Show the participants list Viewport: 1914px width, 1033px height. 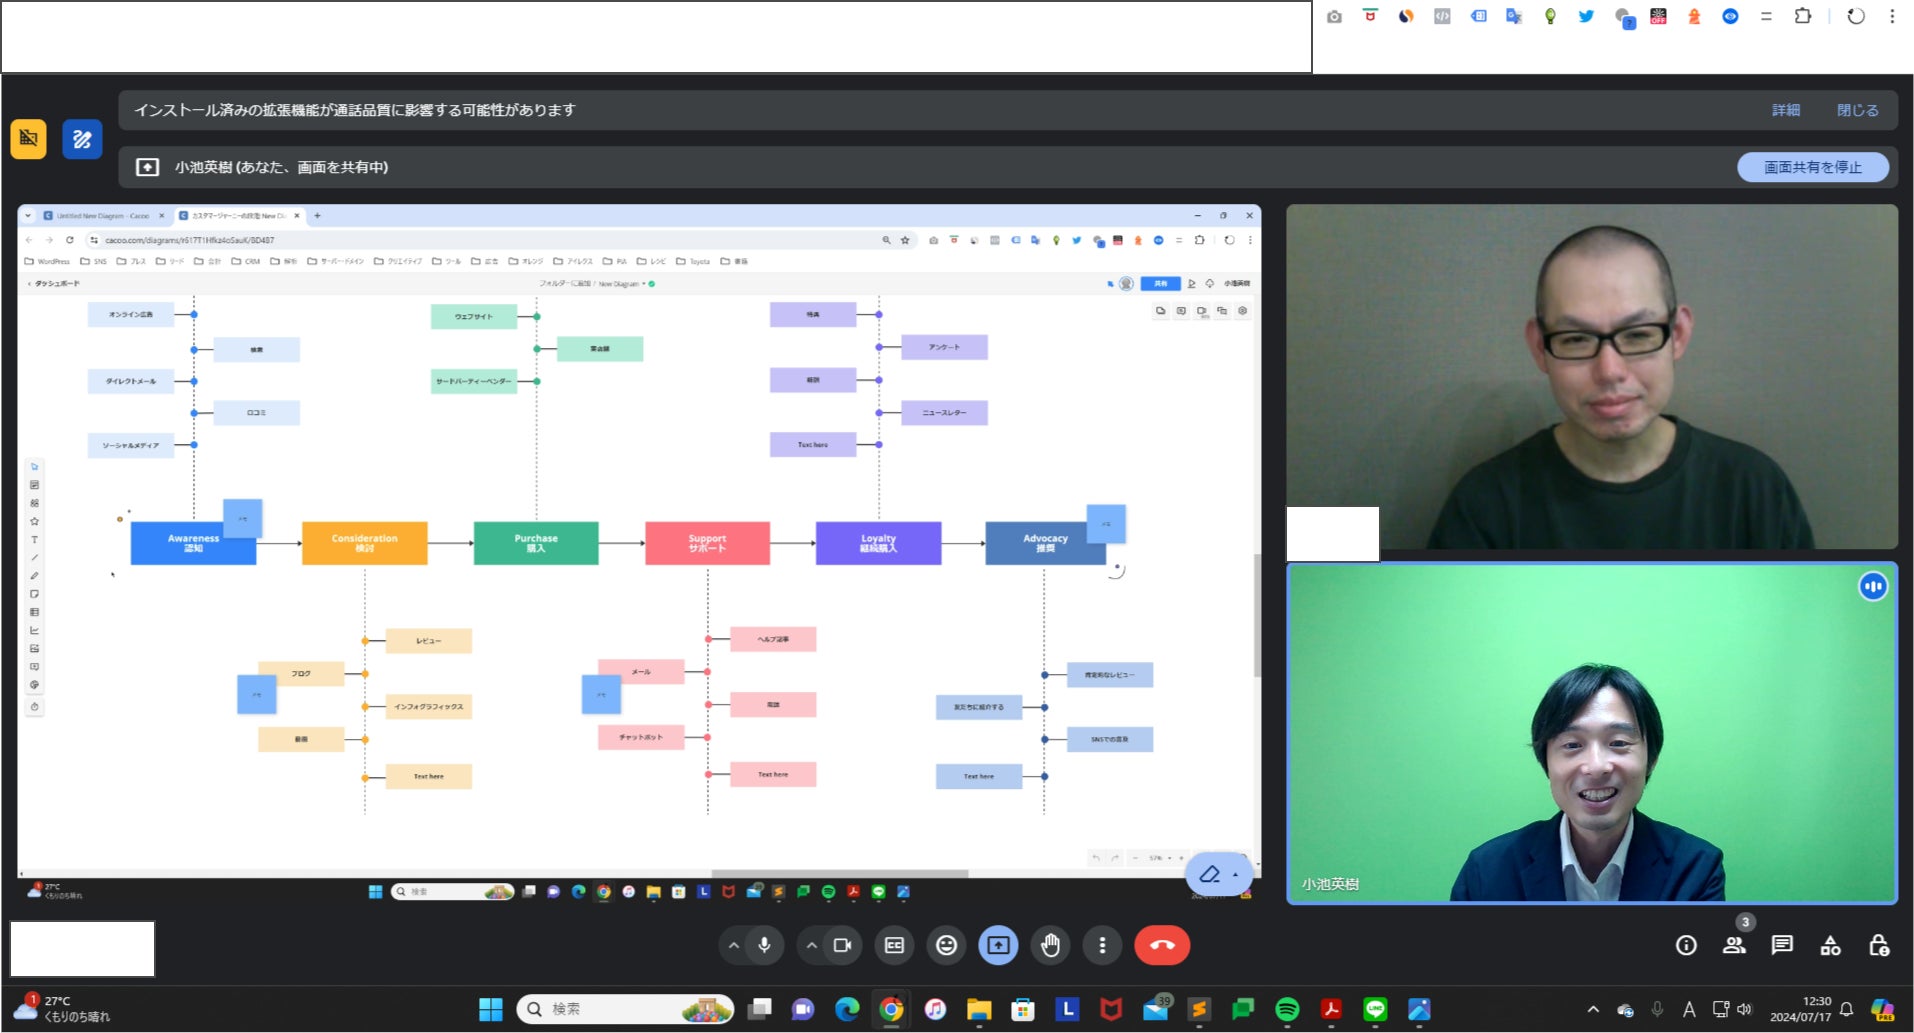[1734, 945]
